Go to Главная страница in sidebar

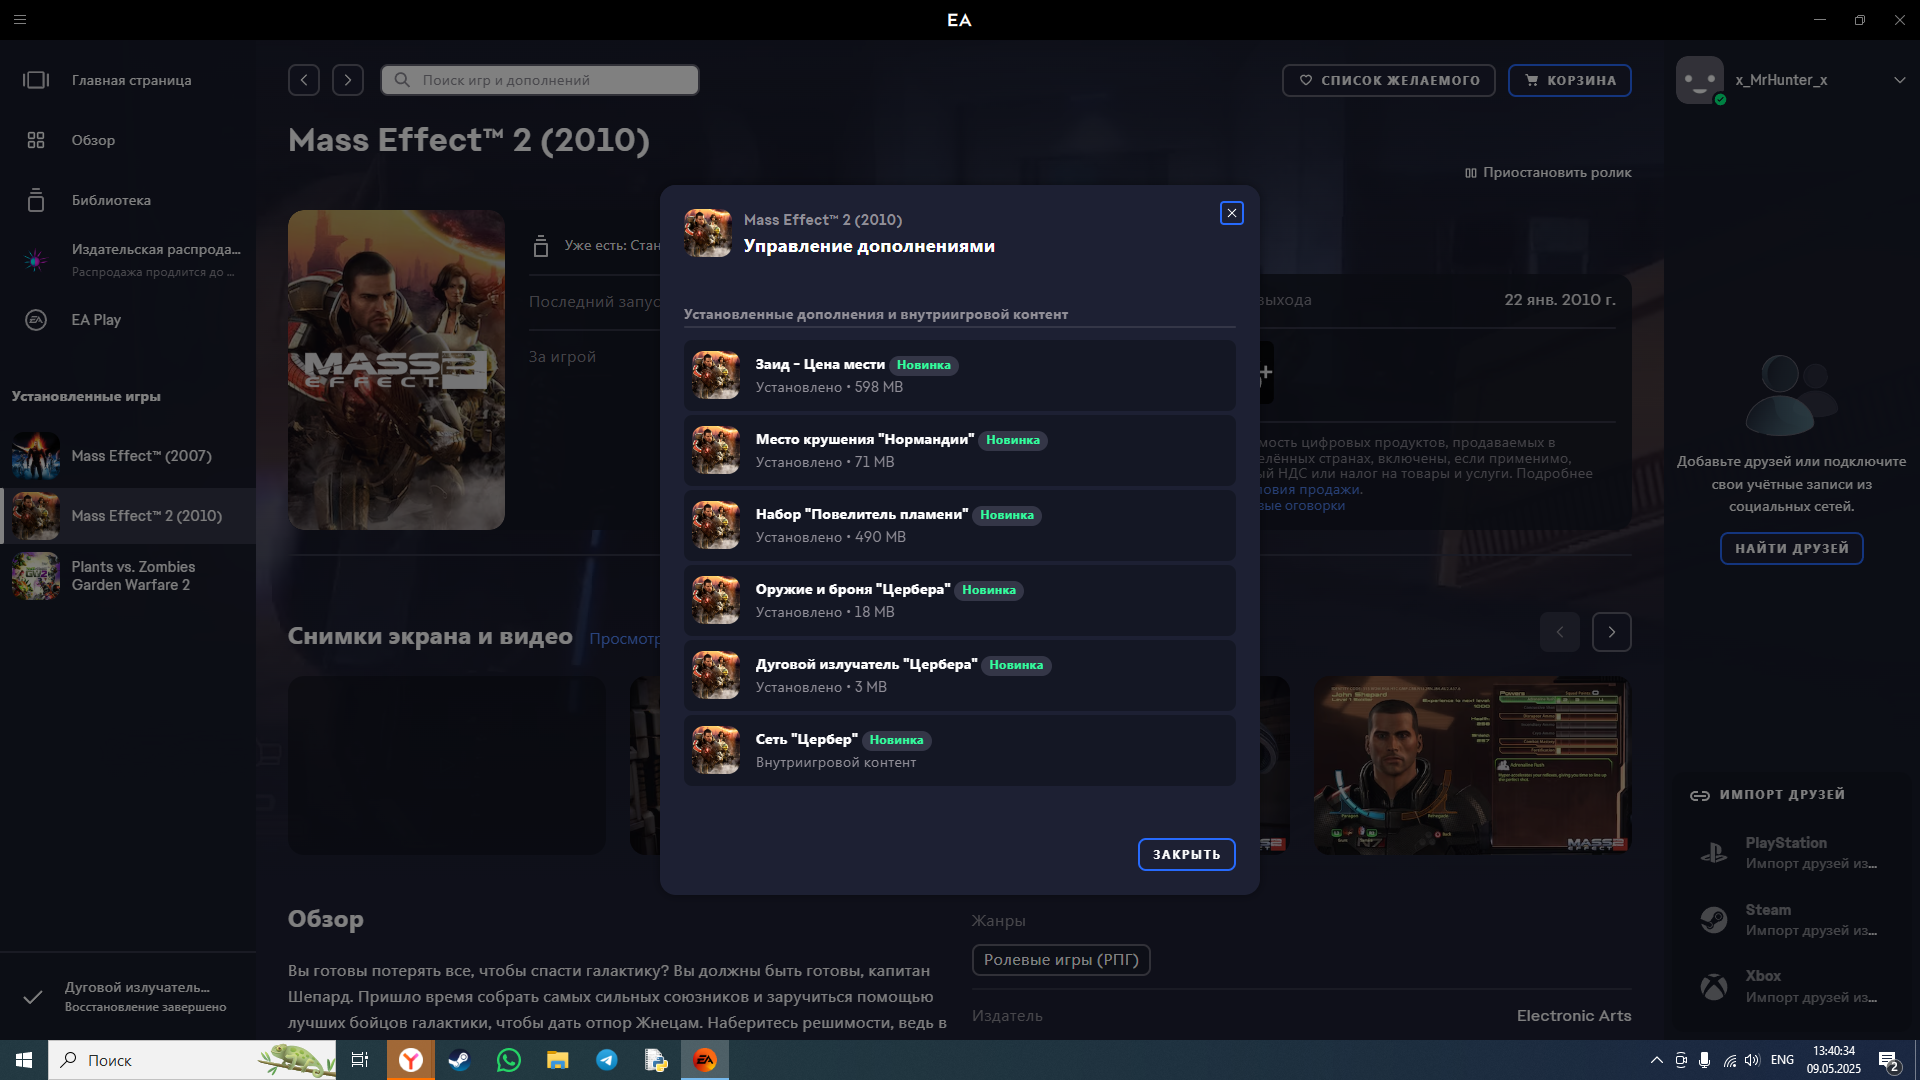[x=128, y=80]
